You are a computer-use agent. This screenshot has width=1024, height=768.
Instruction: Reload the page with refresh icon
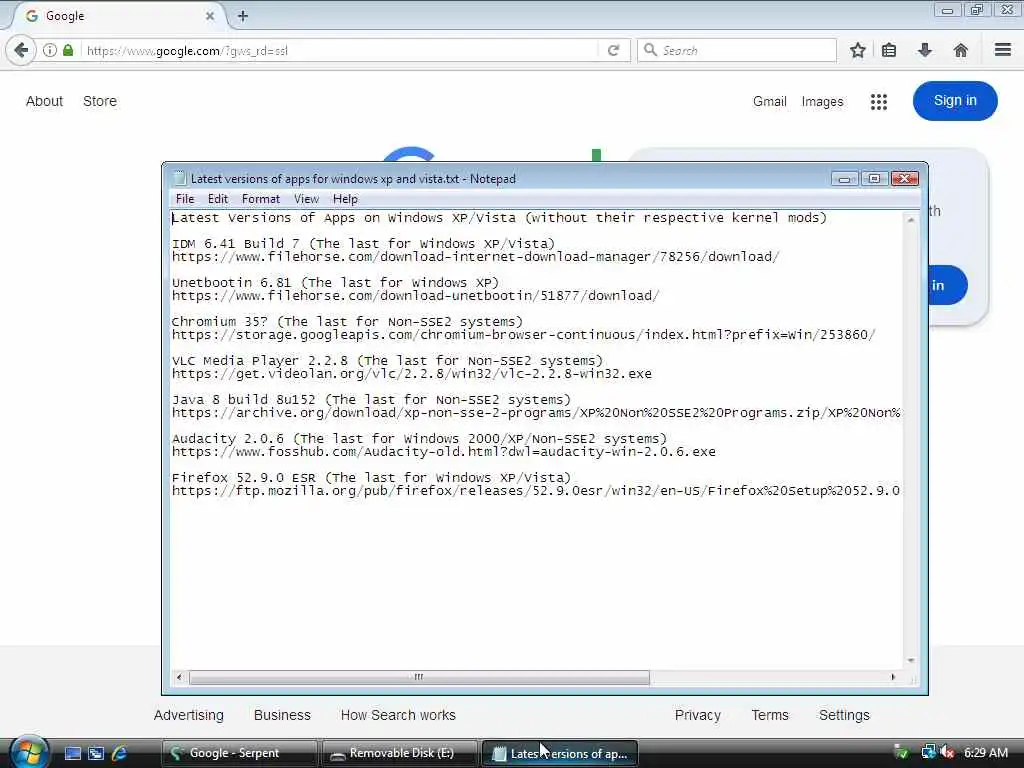[613, 50]
